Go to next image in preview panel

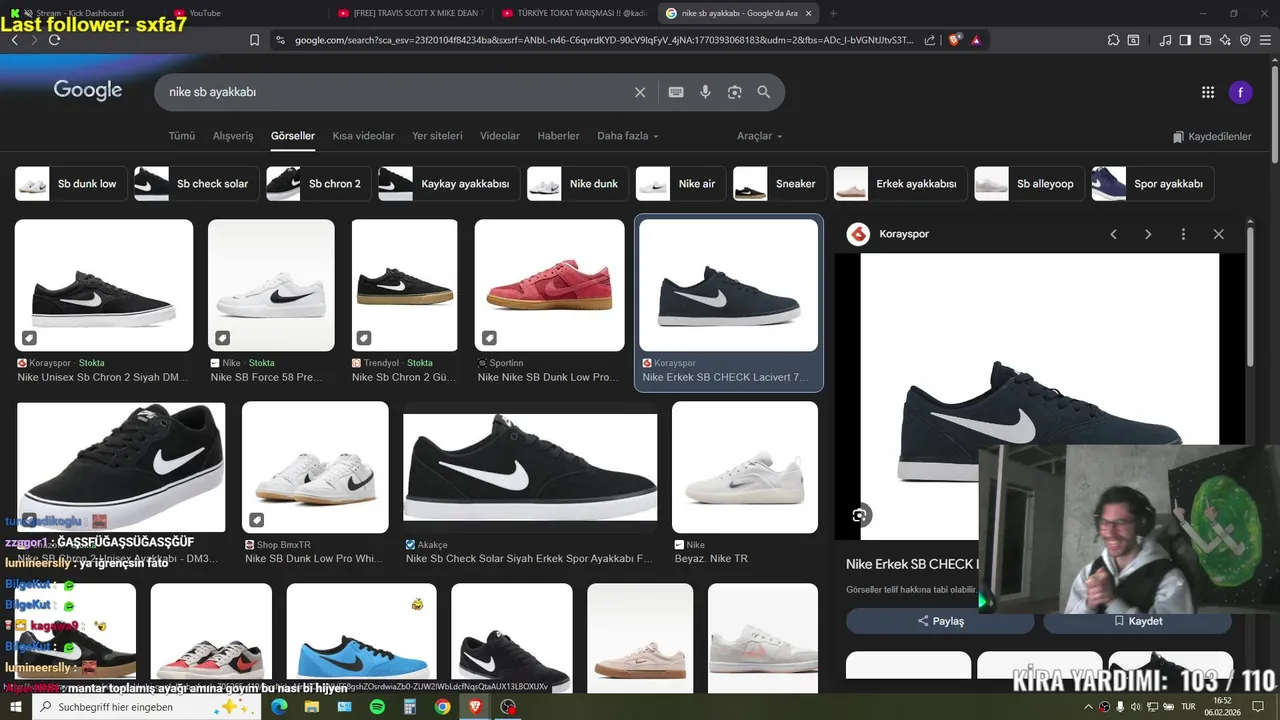coord(1148,234)
